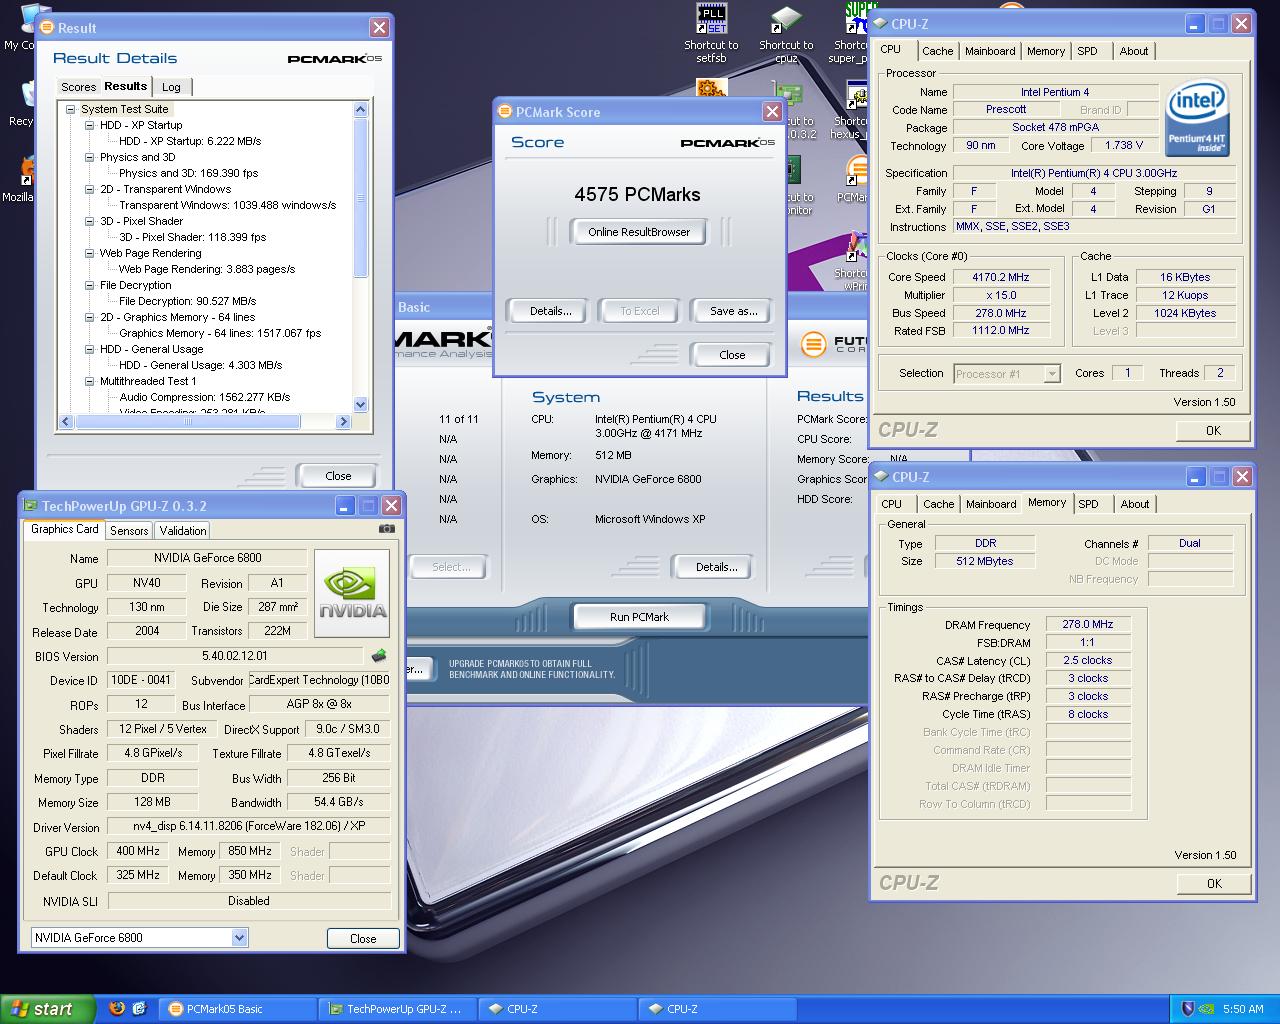Image resolution: width=1280 pixels, height=1024 pixels.
Task: Click the Core Speed value 4170.2 MHz
Action: click(1000, 277)
